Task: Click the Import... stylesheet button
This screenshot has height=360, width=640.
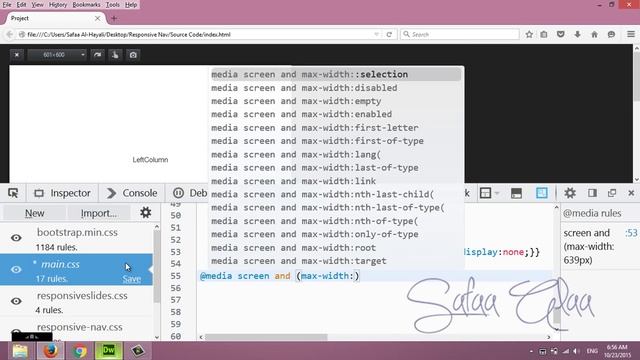Action: pyautogui.click(x=99, y=213)
